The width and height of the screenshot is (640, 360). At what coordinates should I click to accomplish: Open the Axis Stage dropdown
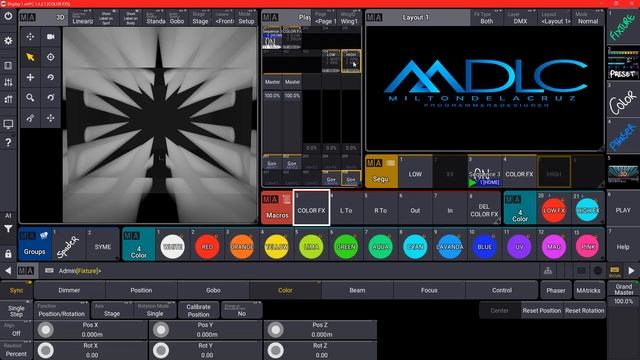click(112, 310)
